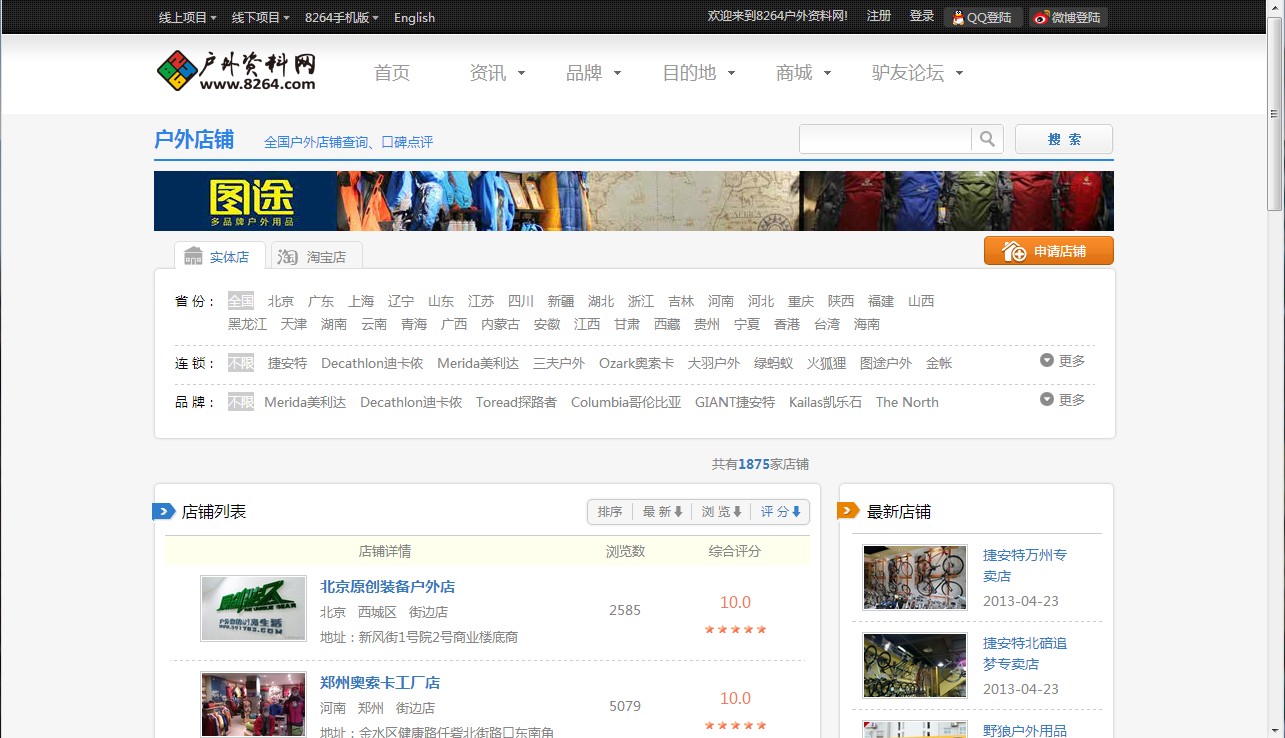The width and height of the screenshot is (1285, 738).
Task: Expand 更多 on the 连锁 filter row
Action: 1061,361
